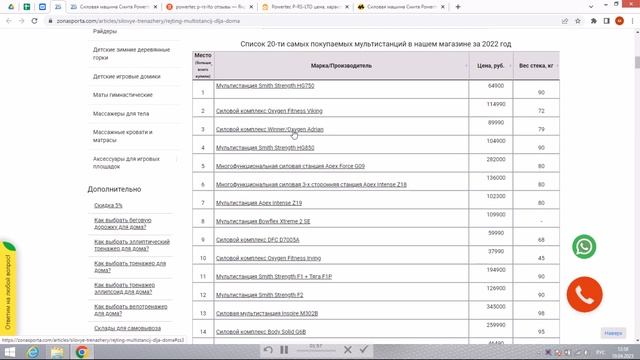
Task: Go back to the previous page
Action: tap(9, 21)
